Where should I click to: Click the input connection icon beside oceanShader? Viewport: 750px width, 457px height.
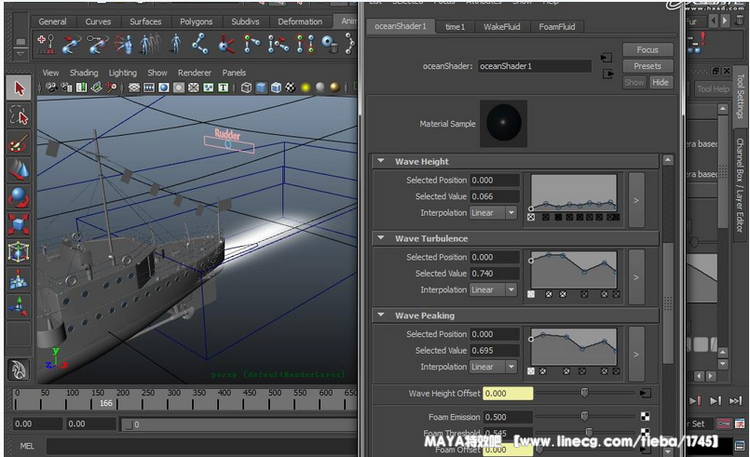[x=607, y=58]
